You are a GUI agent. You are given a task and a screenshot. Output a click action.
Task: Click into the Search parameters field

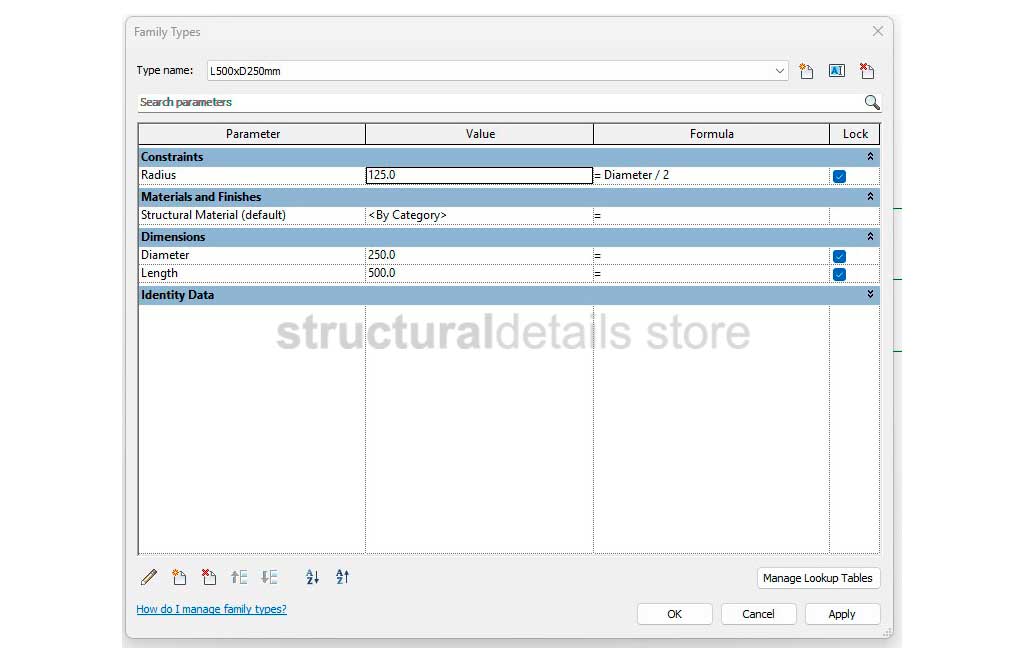pos(500,102)
